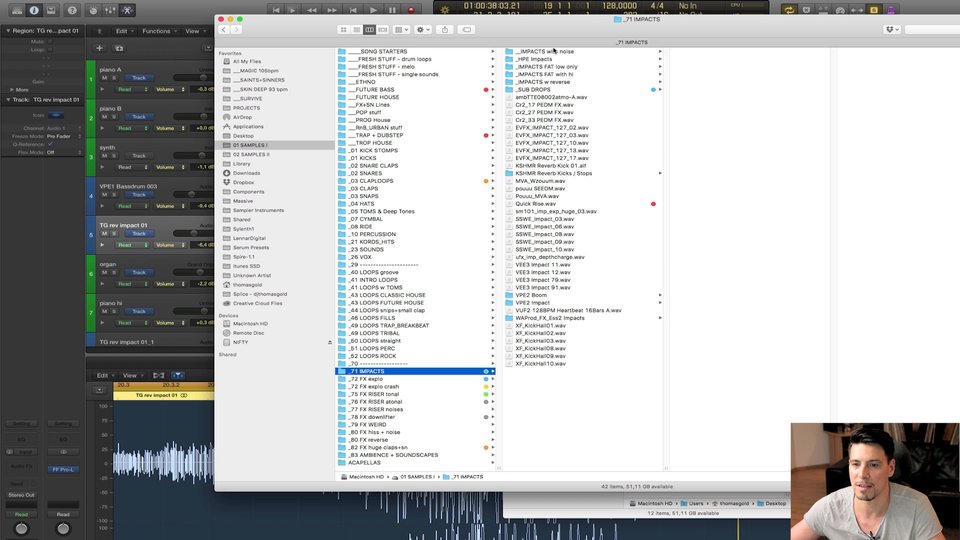Collapse the Track inspector disclosure triangle
This screenshot has height=540, width=960.
8,100
